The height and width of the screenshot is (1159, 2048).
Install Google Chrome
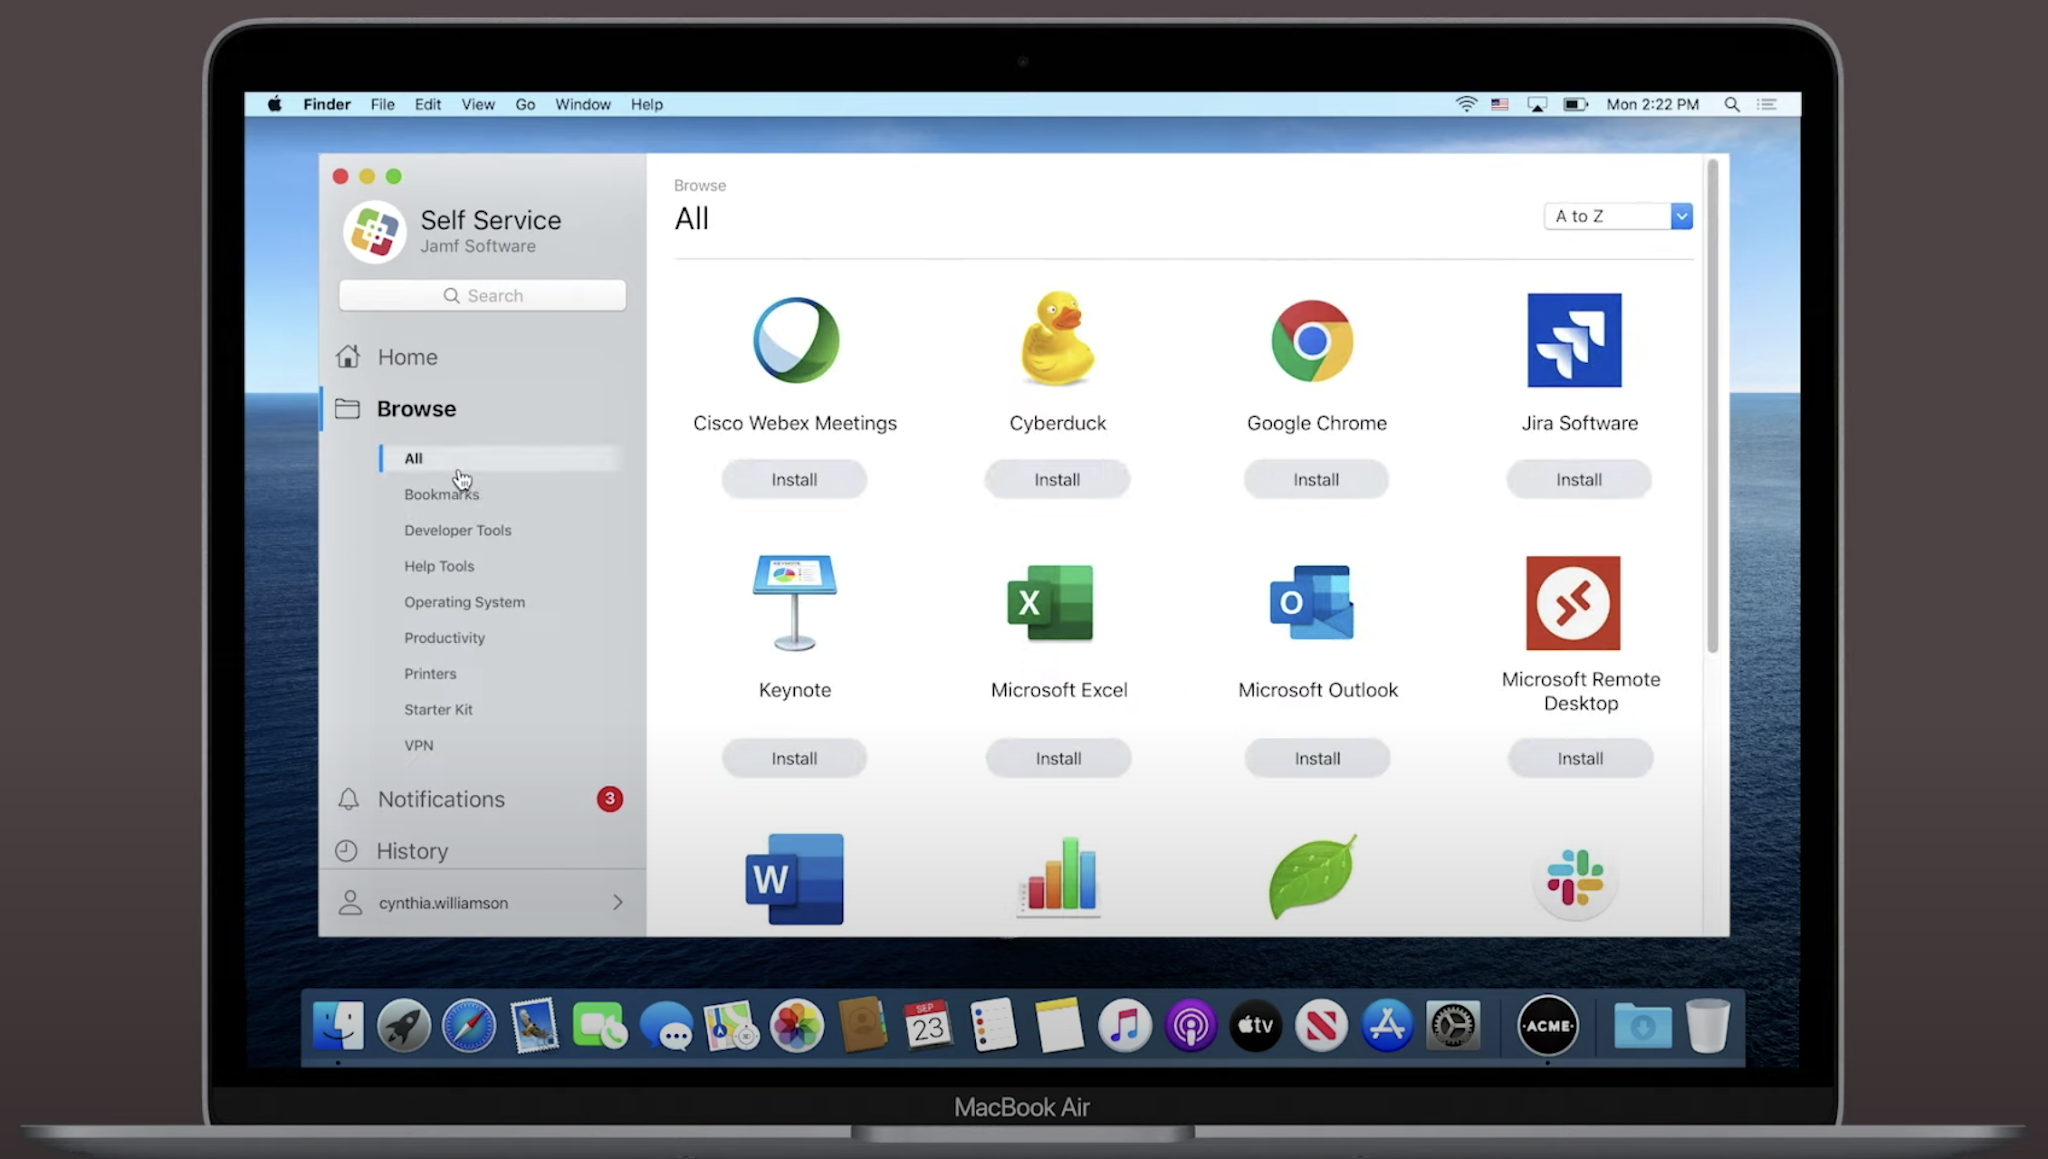1315,480
